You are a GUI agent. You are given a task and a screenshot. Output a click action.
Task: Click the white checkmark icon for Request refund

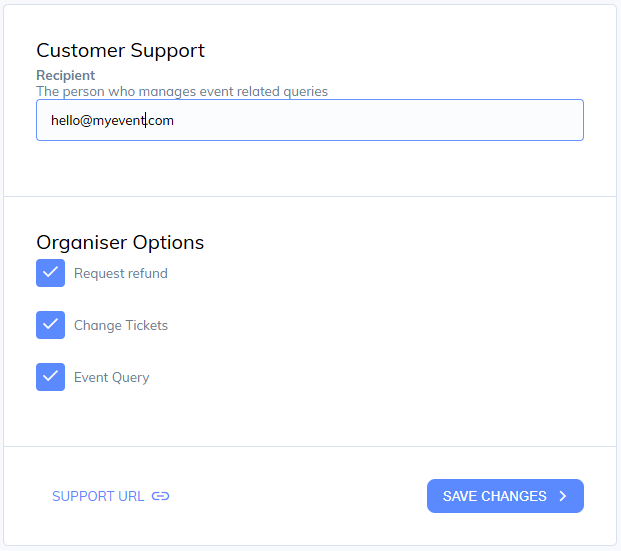[x=50, y=273]
